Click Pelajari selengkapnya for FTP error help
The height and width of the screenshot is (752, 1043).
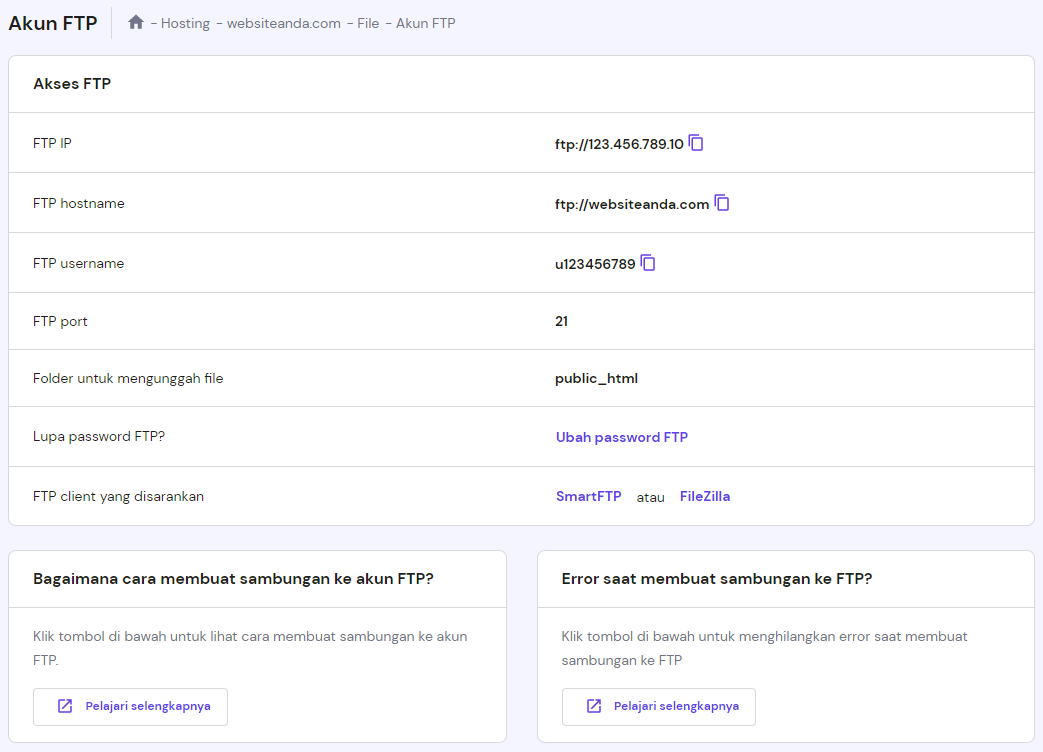coord(676,706)
